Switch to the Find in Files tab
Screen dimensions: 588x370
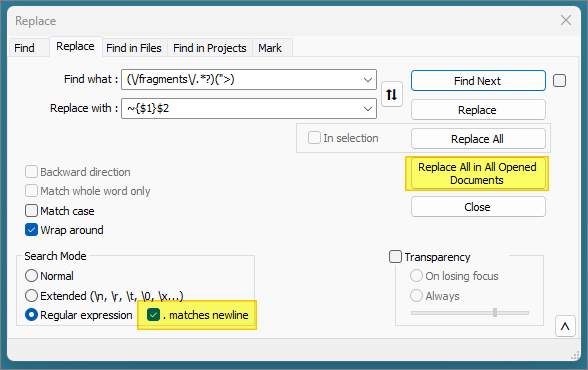[x=134, y=48]
